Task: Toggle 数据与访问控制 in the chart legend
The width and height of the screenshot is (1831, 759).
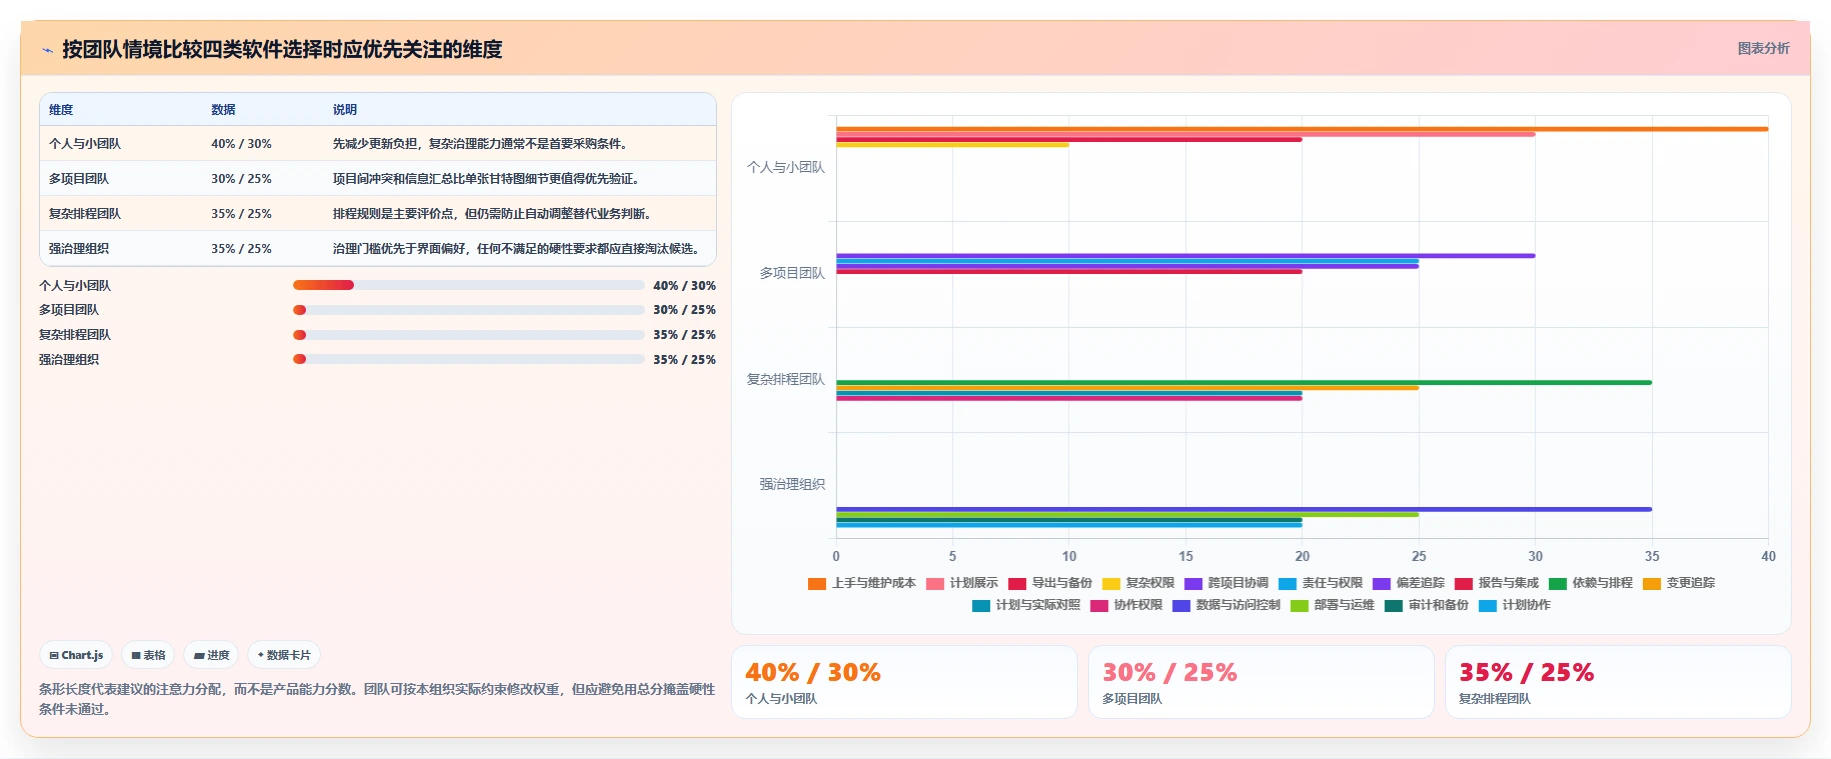Action: (1226, 605)
